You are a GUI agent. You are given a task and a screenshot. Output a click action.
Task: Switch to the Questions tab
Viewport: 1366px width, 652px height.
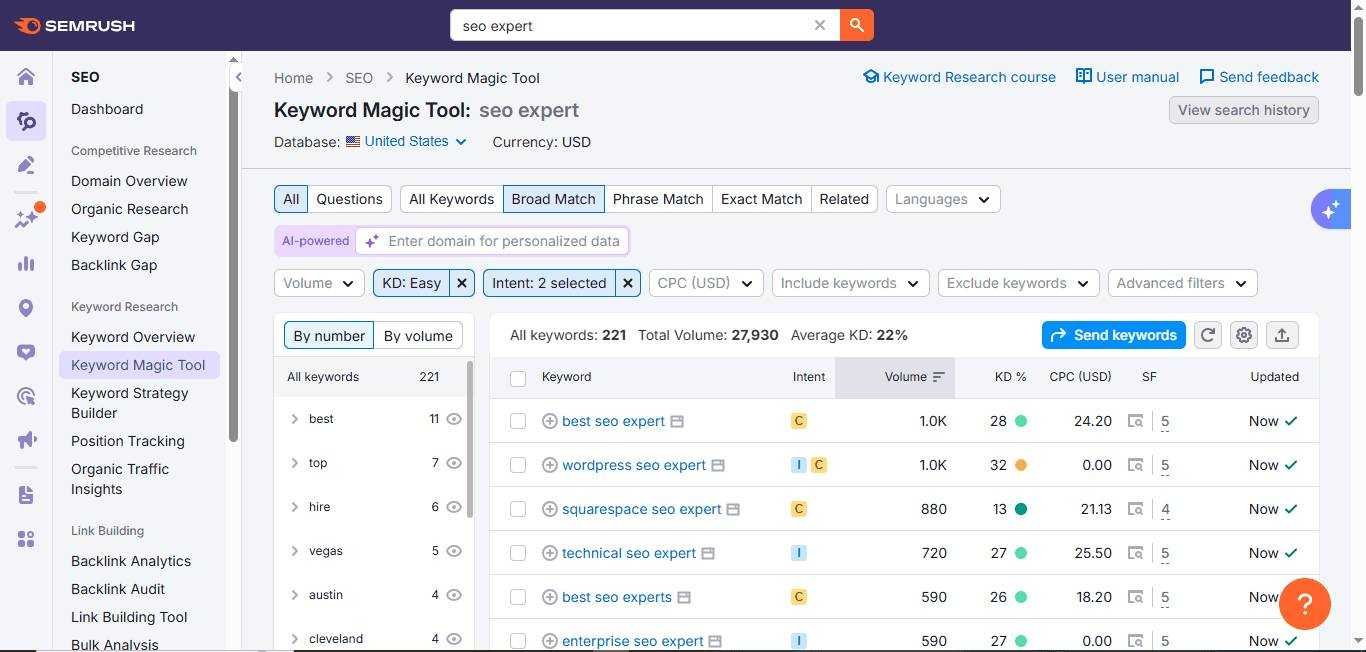(348, 199)
